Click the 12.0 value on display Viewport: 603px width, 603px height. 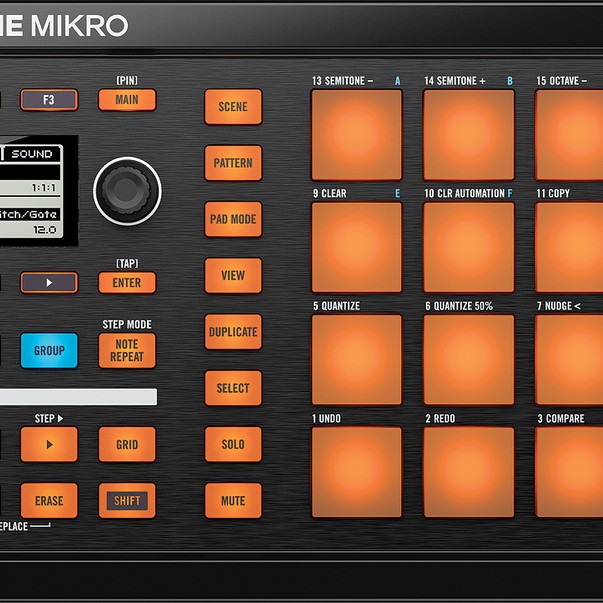45,230
